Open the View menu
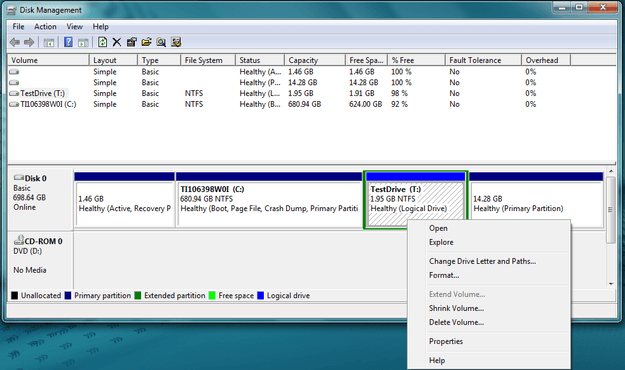Image resolution: width=625 pixels, height=370 pixels. [75, 27]
